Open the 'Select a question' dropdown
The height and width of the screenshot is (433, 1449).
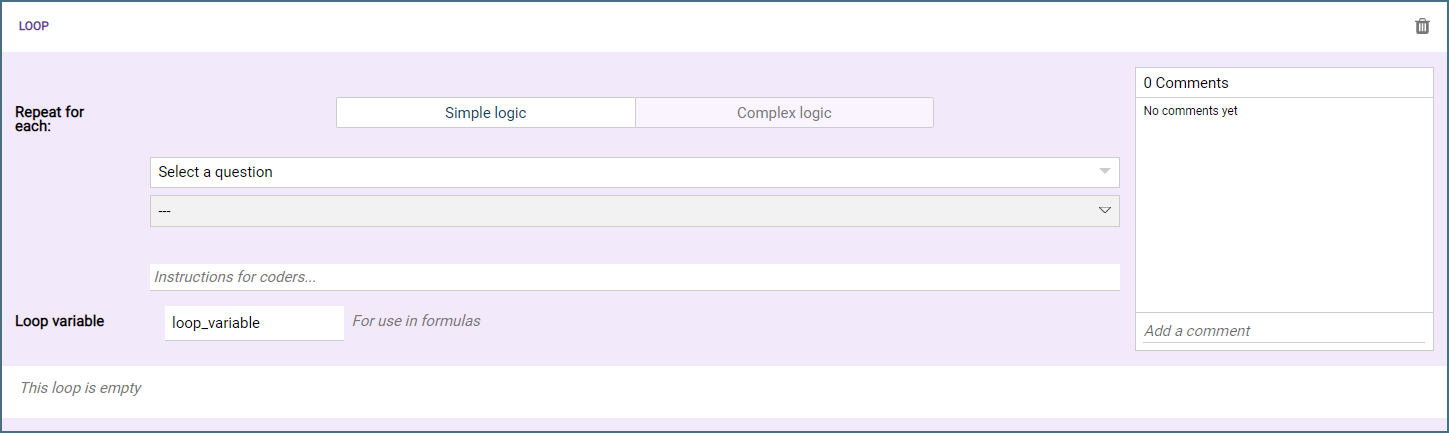(620, 172)
